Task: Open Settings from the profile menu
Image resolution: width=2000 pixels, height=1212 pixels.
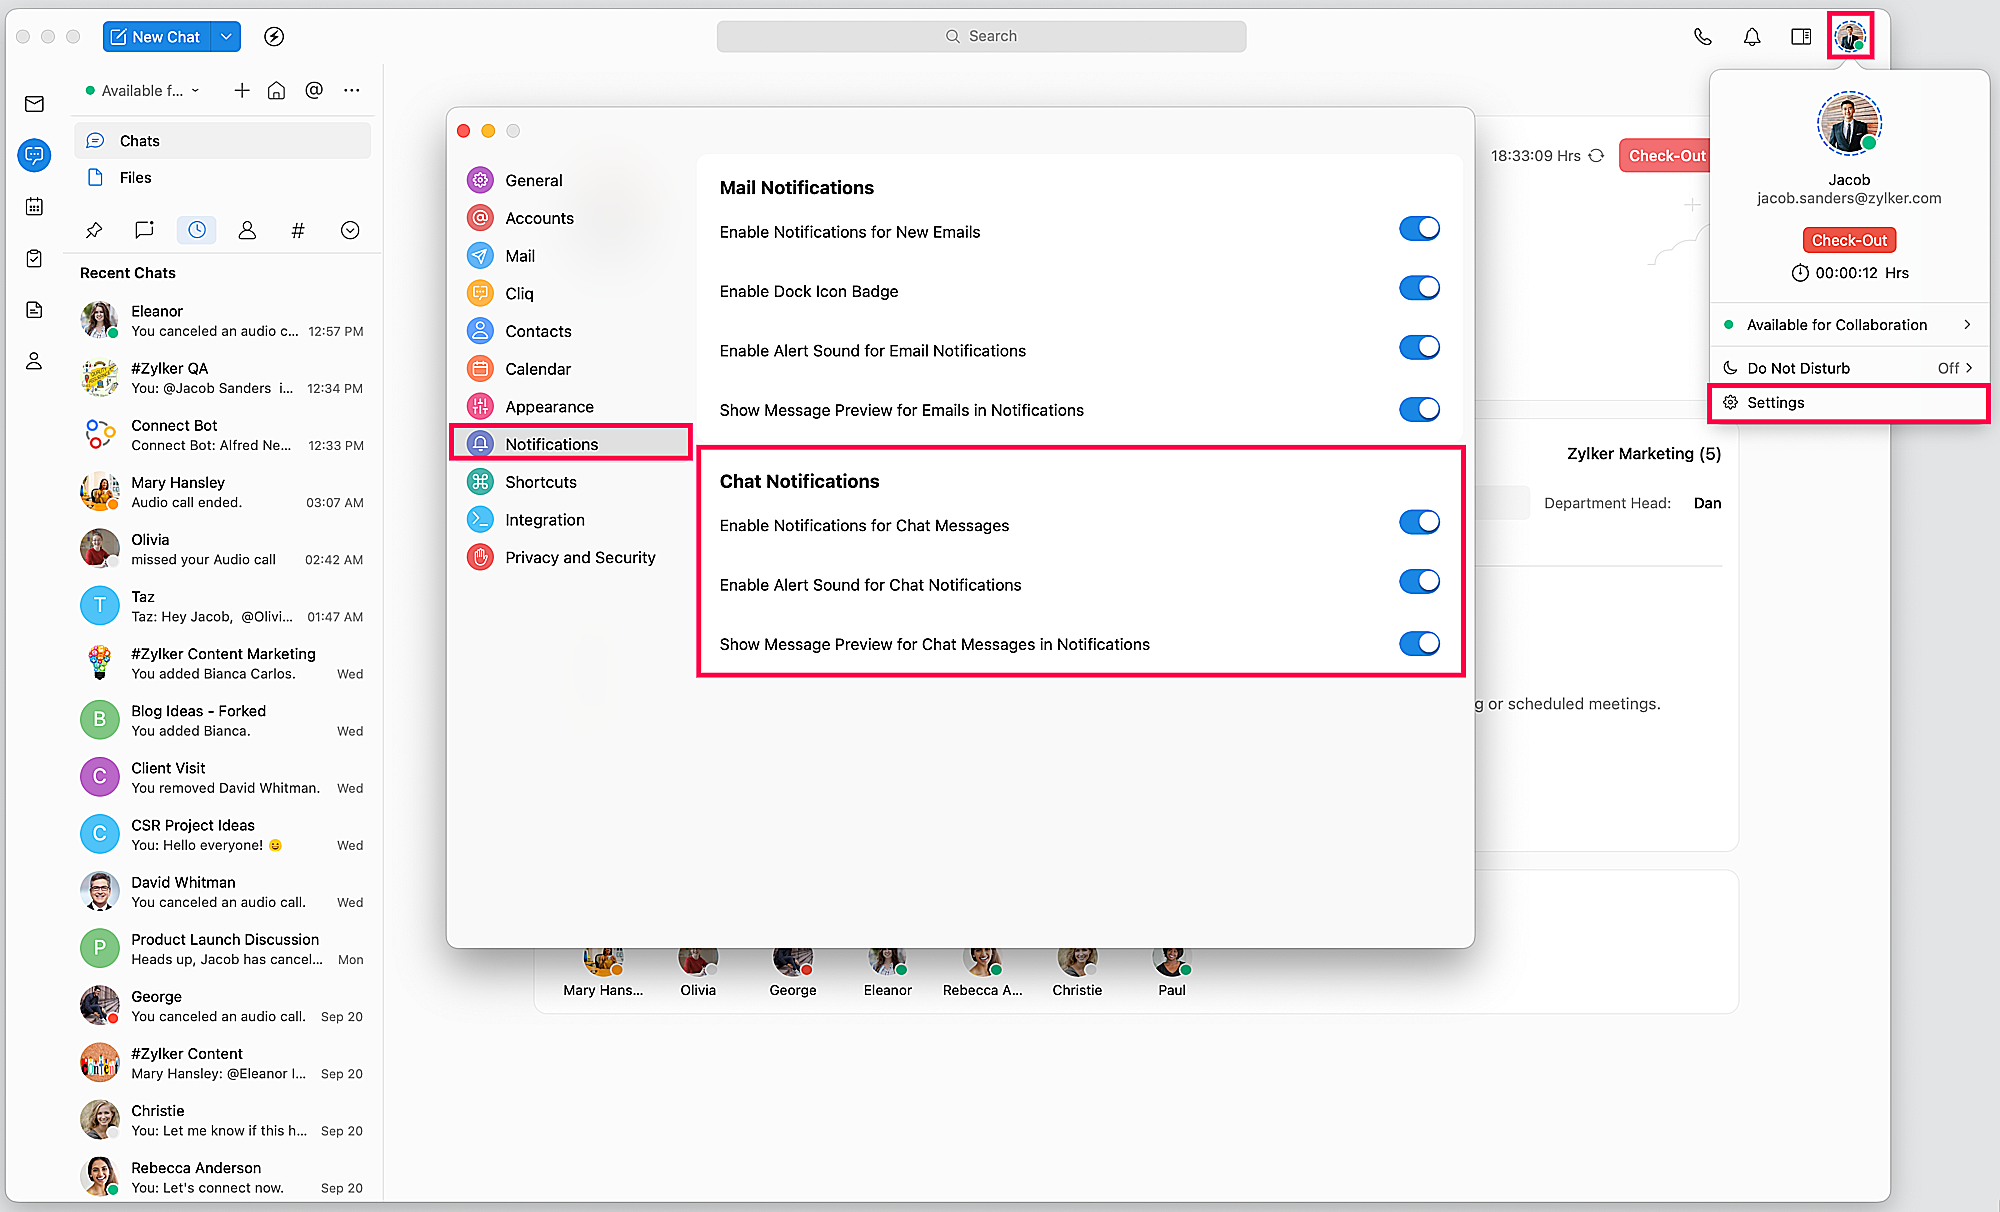Action: point(1776,403)
